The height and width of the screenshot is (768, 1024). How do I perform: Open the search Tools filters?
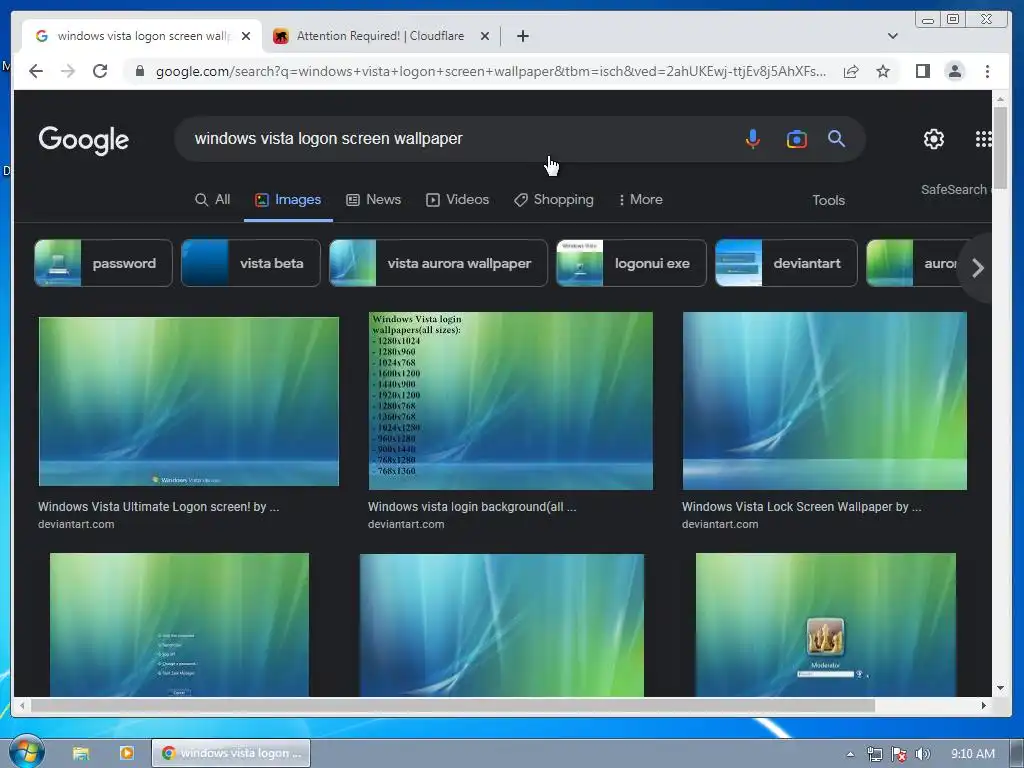click(x=828, y=200)
